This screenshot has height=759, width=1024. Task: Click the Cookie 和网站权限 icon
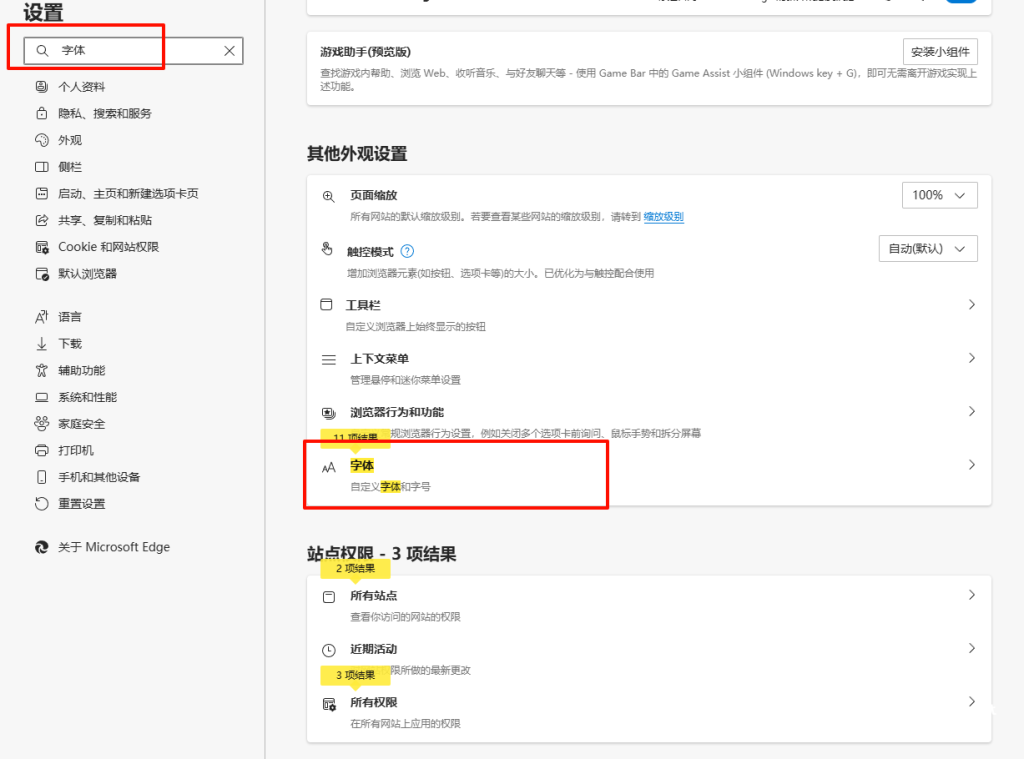point(42,247)
